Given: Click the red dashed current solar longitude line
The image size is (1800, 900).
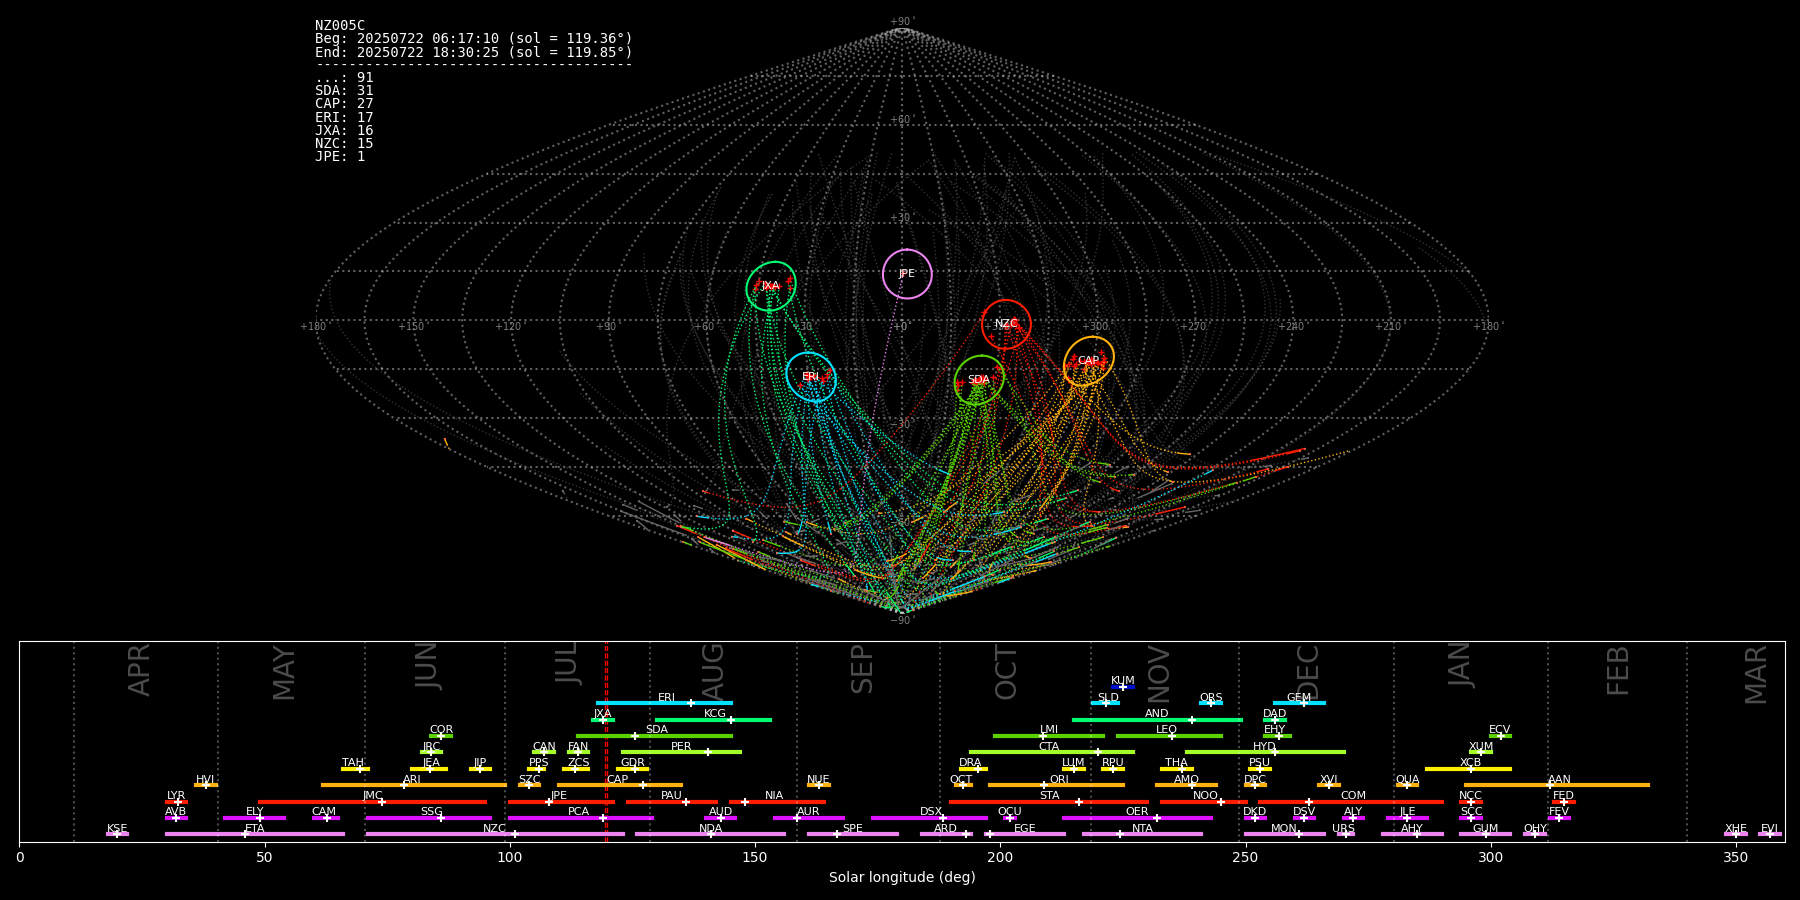Looking at the screenshot, I should (x=606, y=741).
